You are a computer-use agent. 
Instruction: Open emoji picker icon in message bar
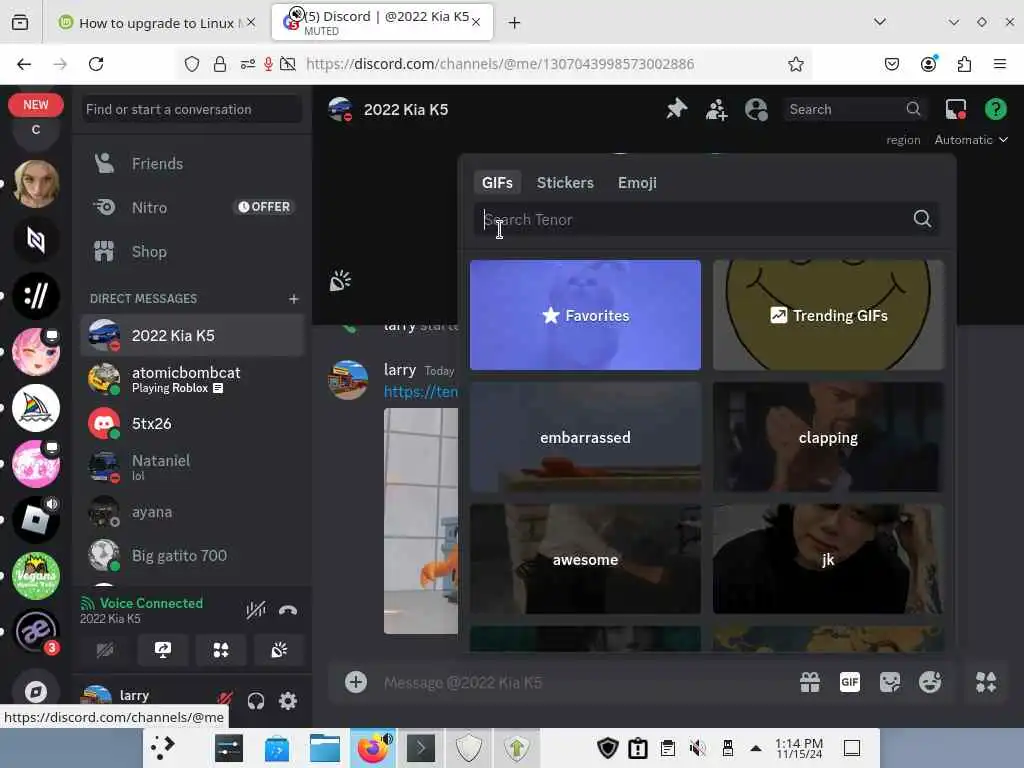coord(929,682)
